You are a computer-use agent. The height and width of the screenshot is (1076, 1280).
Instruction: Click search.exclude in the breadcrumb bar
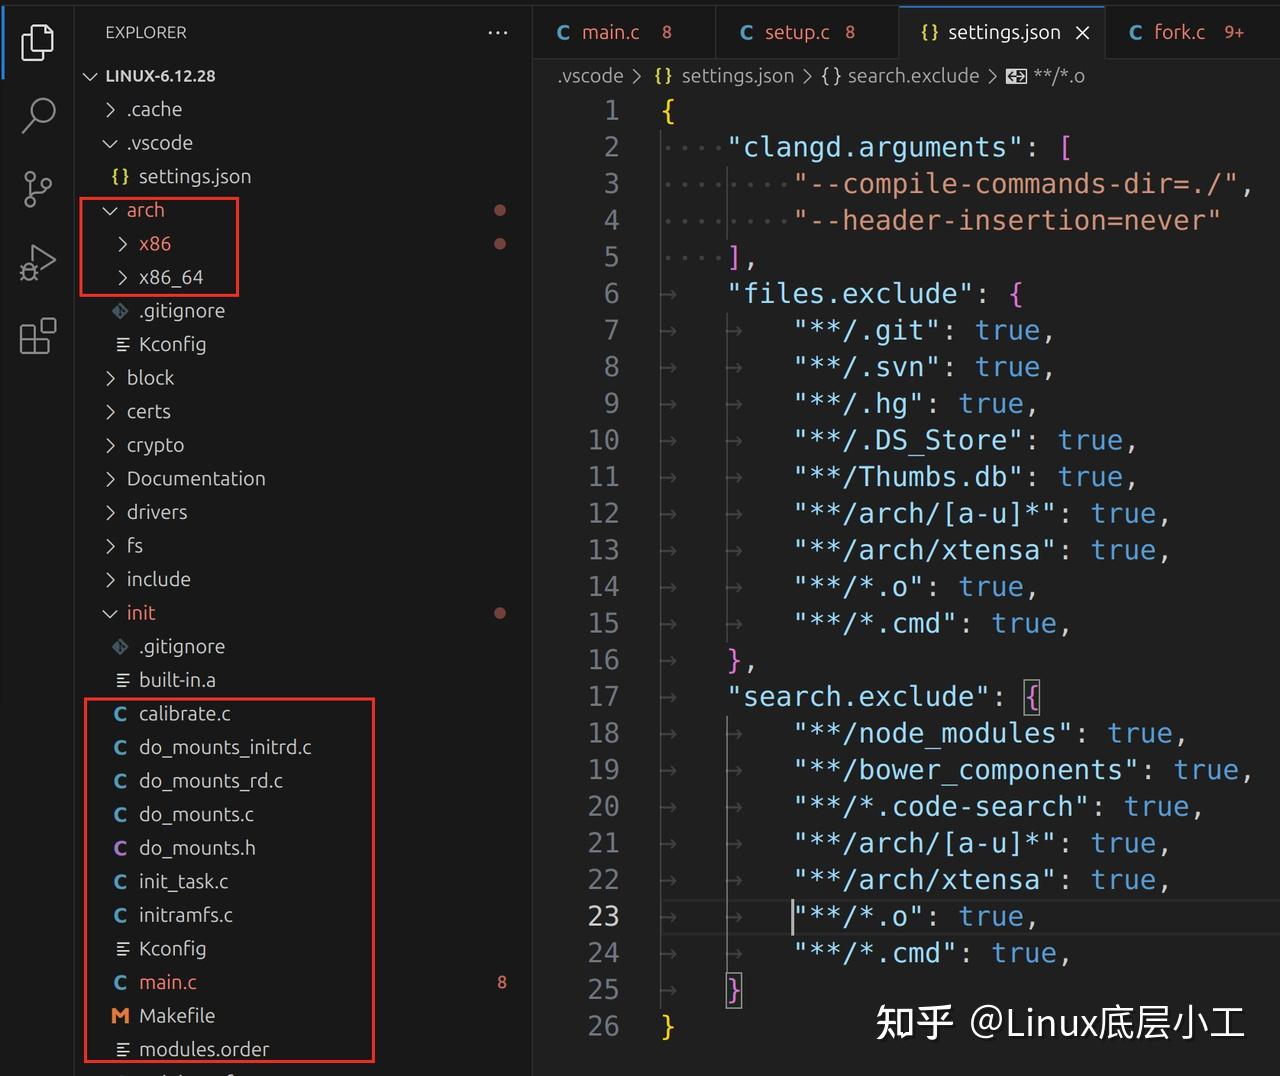click(x=913, y=75)
